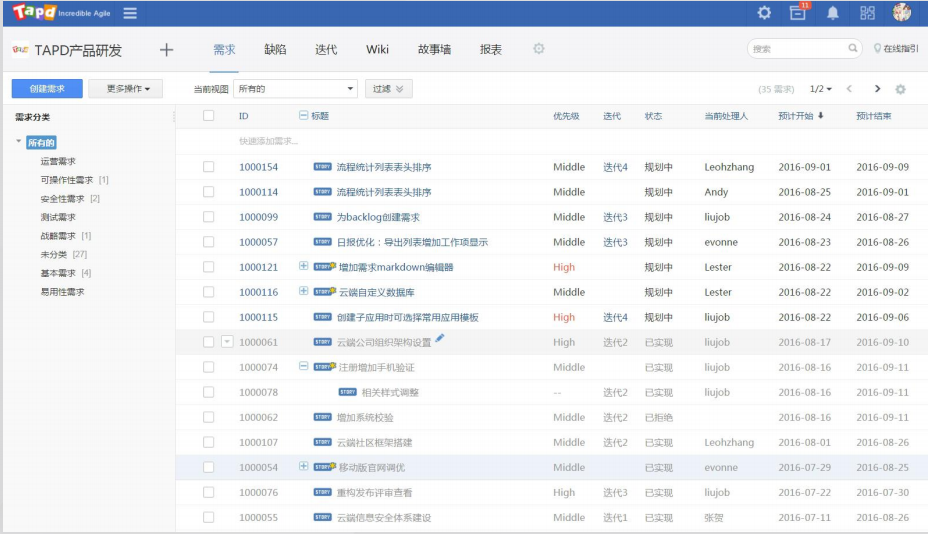
Task: Check the box for requirement 1000061
Action: tap(208, 342)
